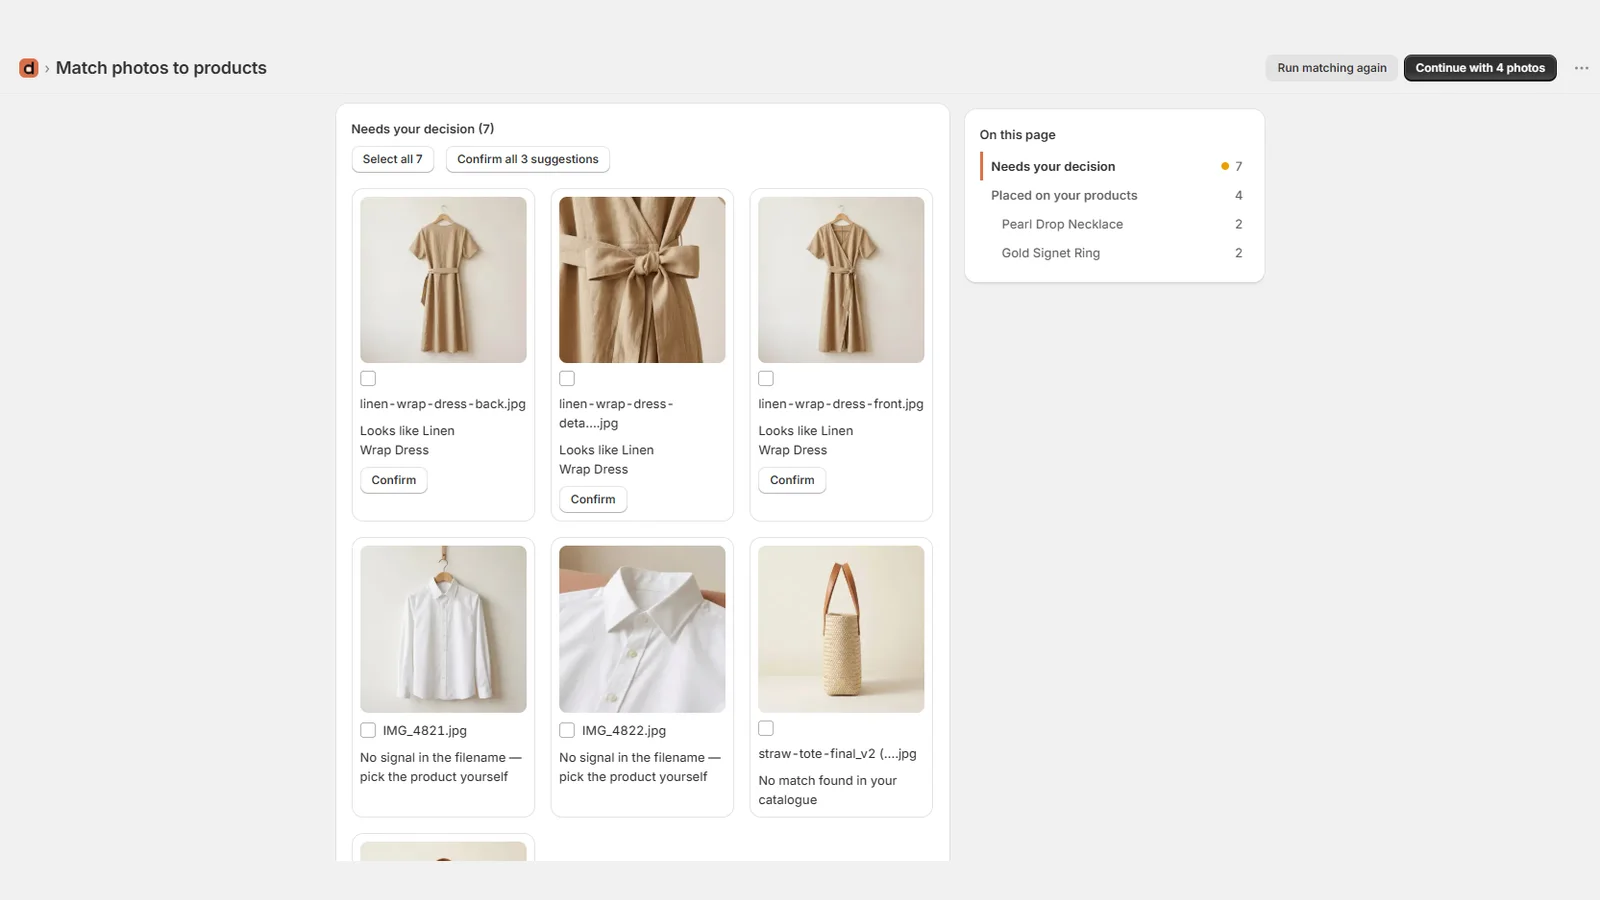Confirm match for linen-wrap-dress-front.jpg
1600x900 pixels.
pos(792,480)
